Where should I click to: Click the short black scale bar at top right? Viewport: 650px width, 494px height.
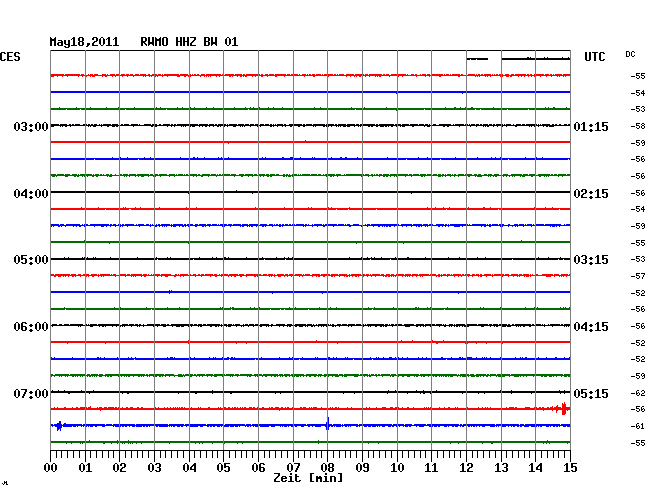pos(477,59)
